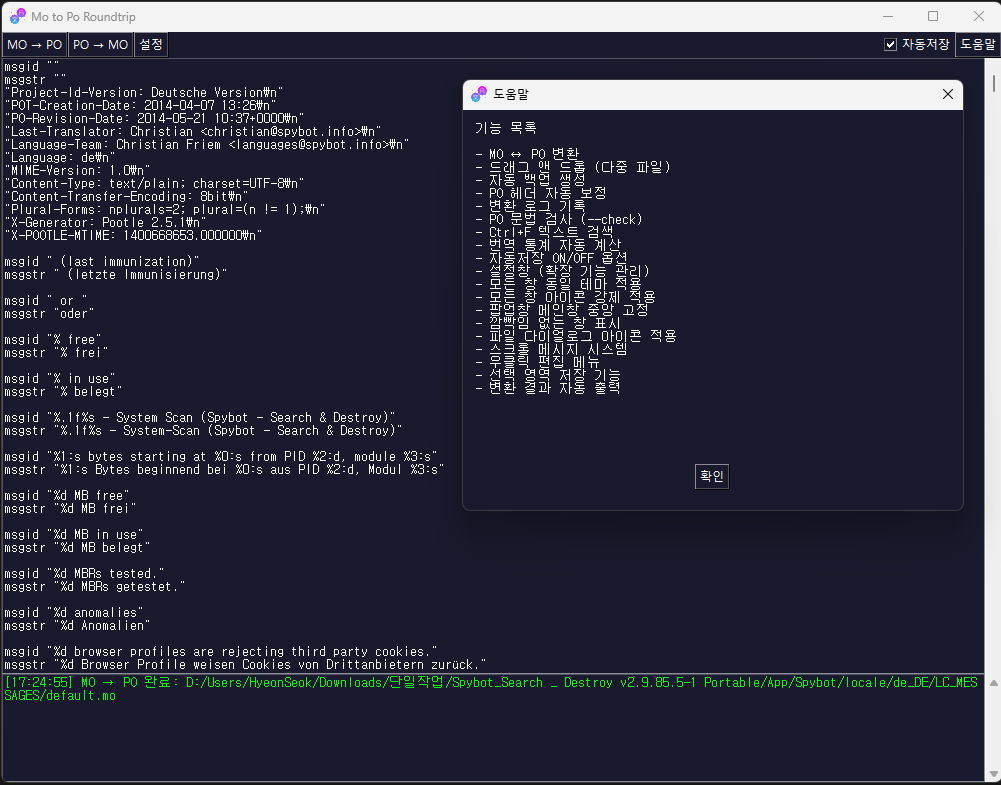Viewport: 1001px width, 785px height.
Task: Click the Project-Id-Version header line
Action: [144, 93]
